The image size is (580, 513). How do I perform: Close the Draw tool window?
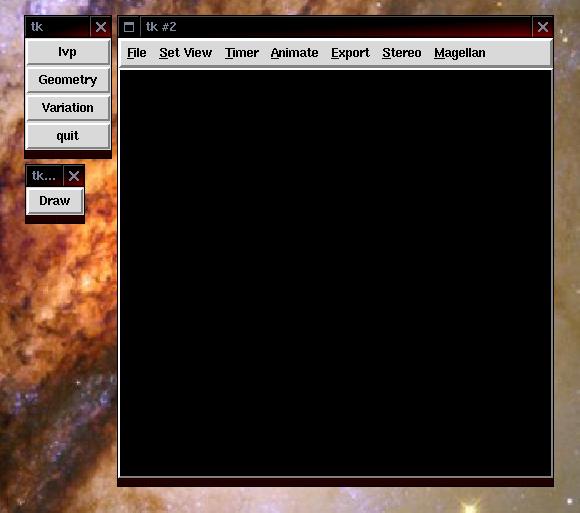(74, 176)
